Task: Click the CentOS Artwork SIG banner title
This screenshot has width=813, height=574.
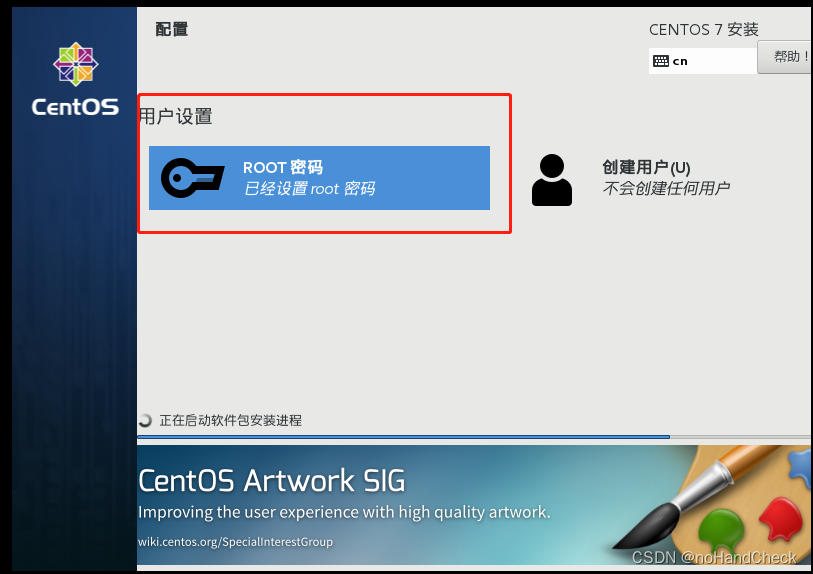Action: (272, 481)
